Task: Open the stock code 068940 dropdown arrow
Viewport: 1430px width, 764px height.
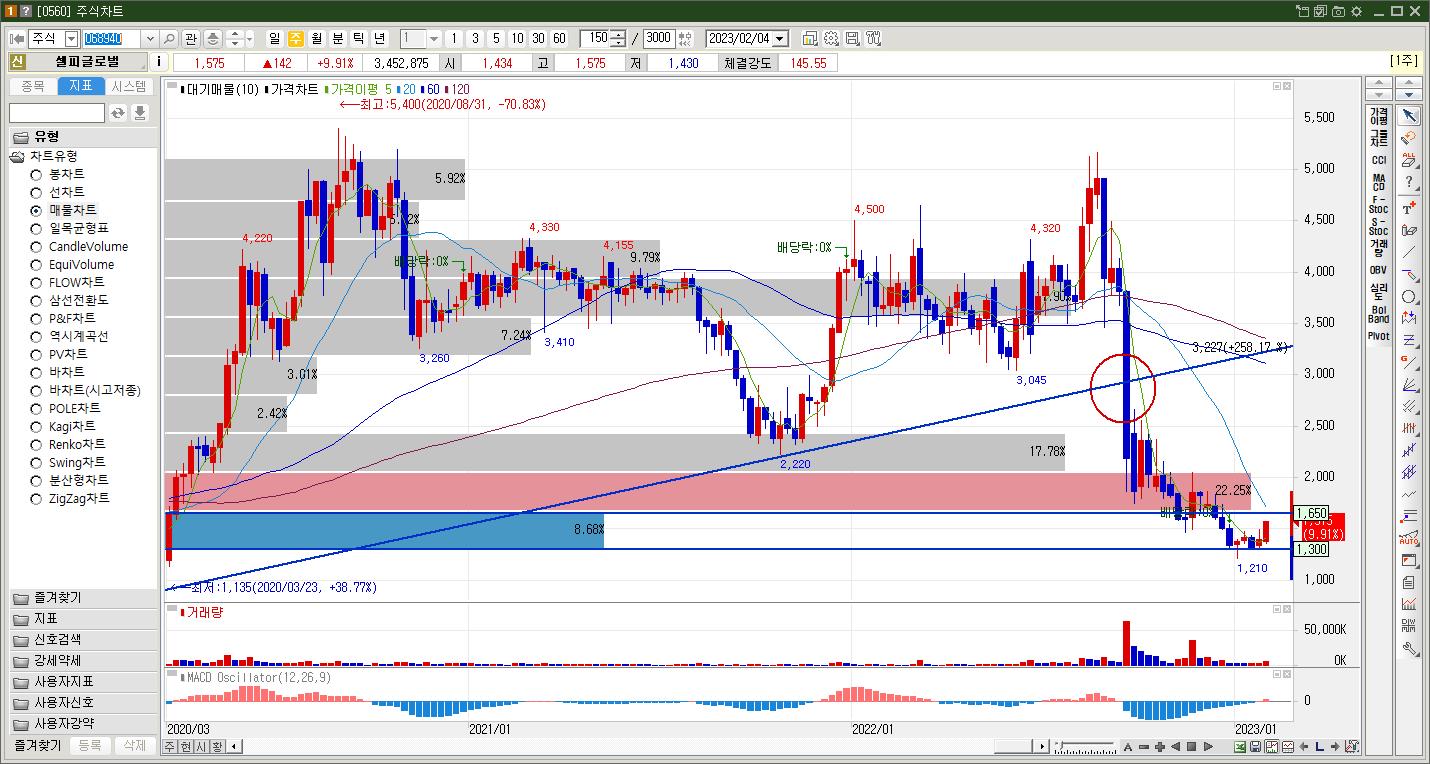Action: tap(150, 39)
